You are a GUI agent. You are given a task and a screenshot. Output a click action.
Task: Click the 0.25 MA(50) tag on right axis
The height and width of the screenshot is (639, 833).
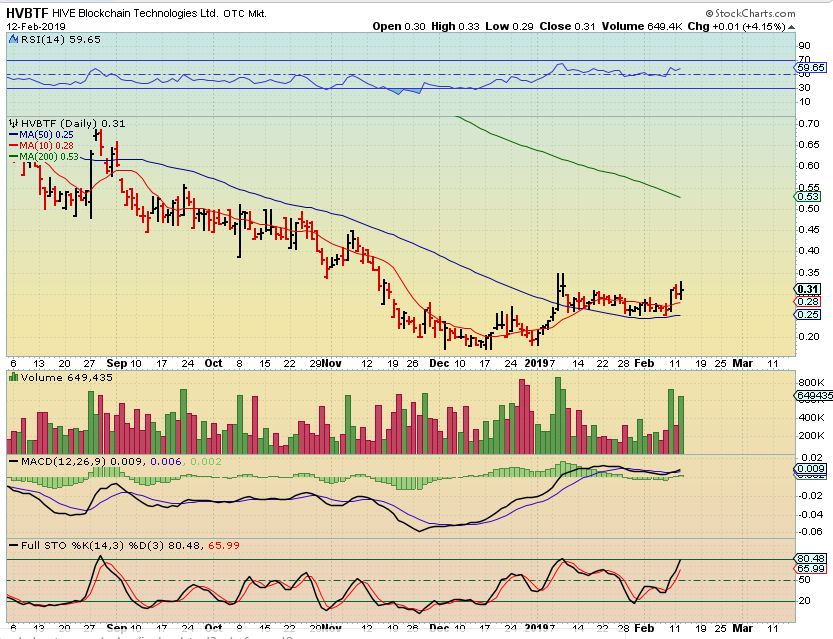(x=809, y=314)
